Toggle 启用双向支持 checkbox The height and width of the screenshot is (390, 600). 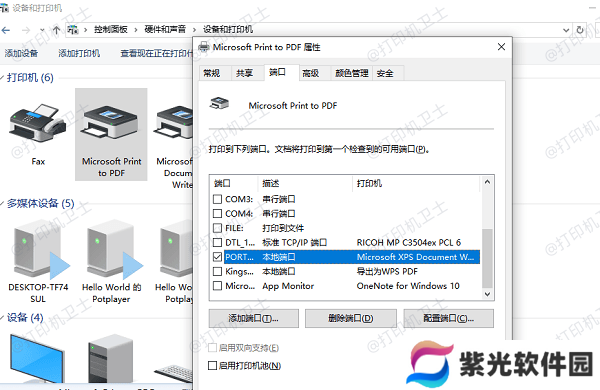click(x=212, y=348)
